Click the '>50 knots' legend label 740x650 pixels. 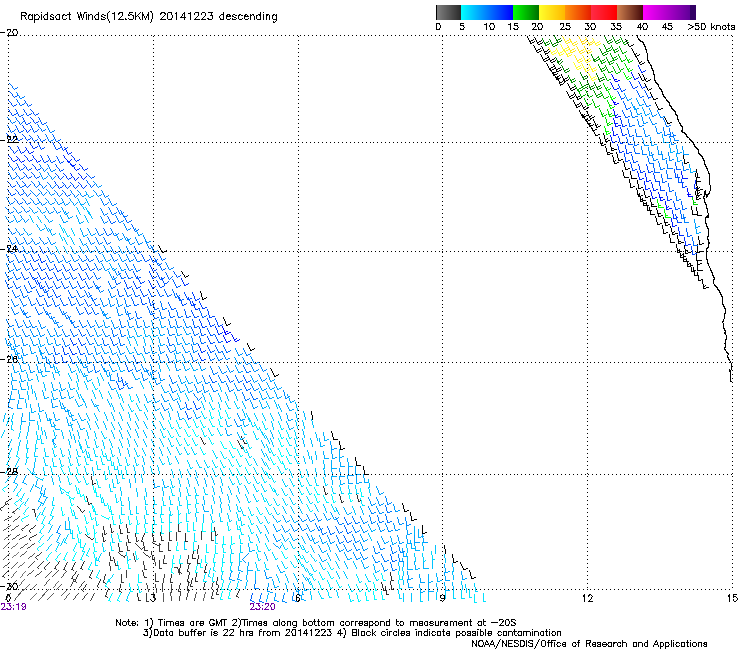pos(711,27)
